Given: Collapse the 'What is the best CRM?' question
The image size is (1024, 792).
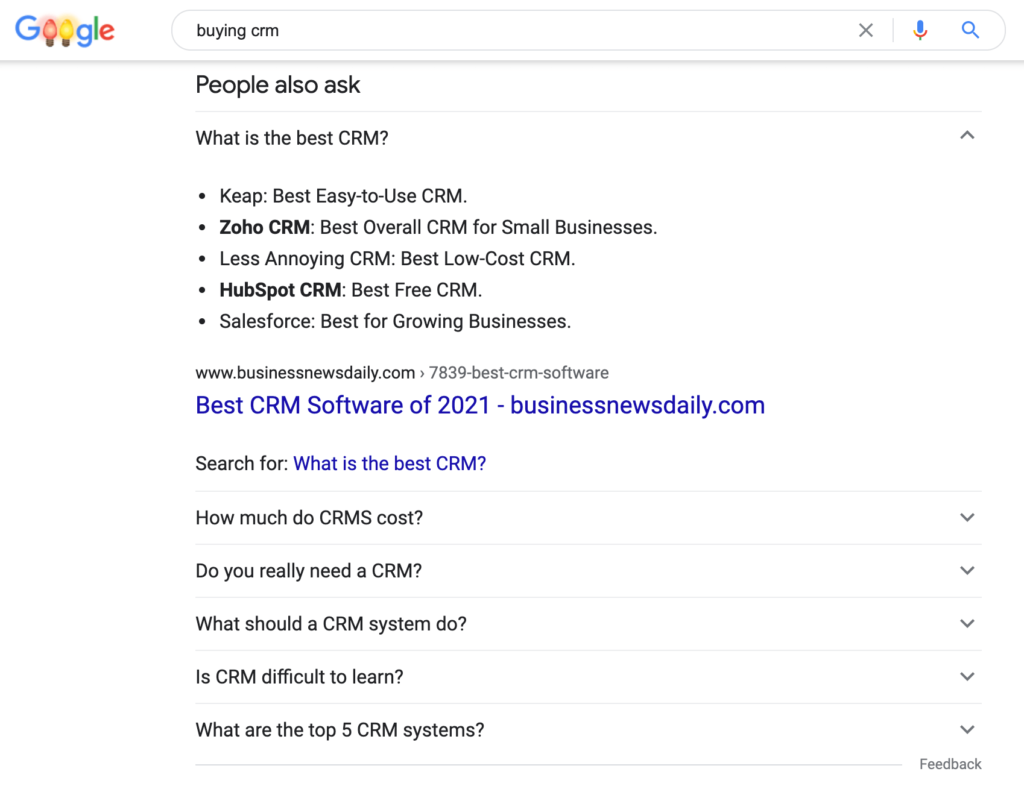Looking at the screenshot, I should coord(967,133).
